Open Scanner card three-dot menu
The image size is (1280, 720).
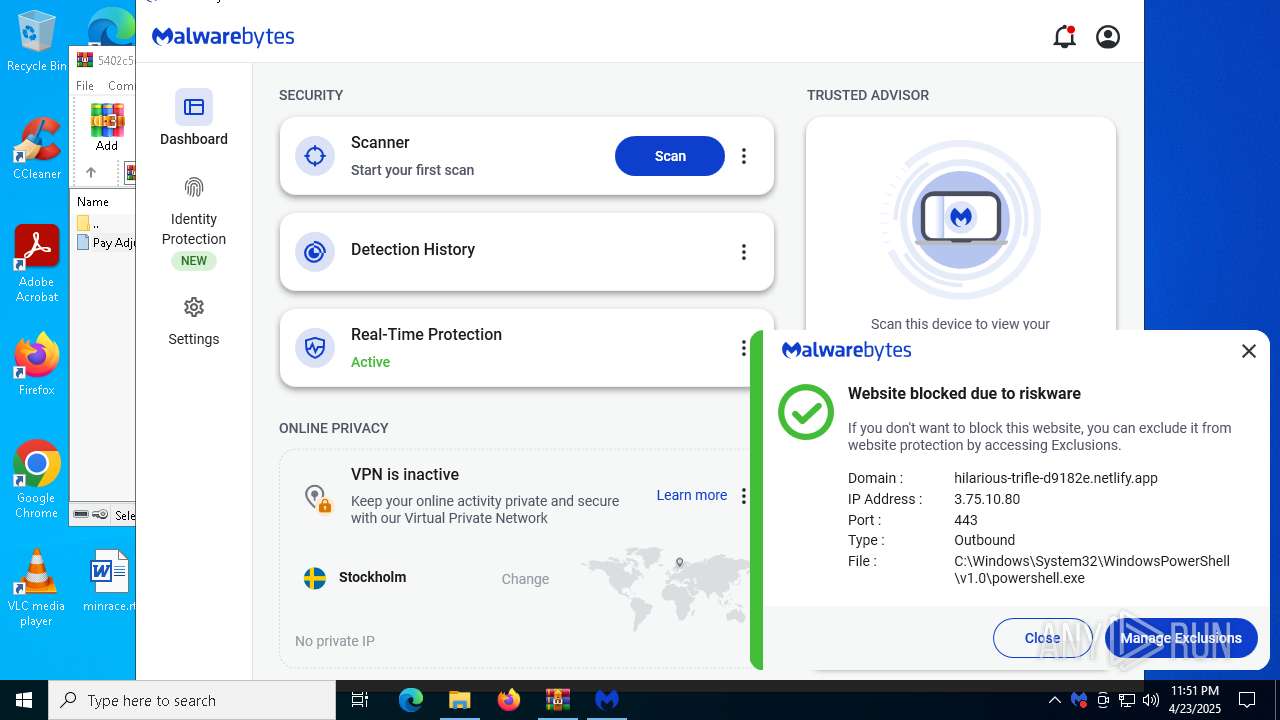(743, 156)
